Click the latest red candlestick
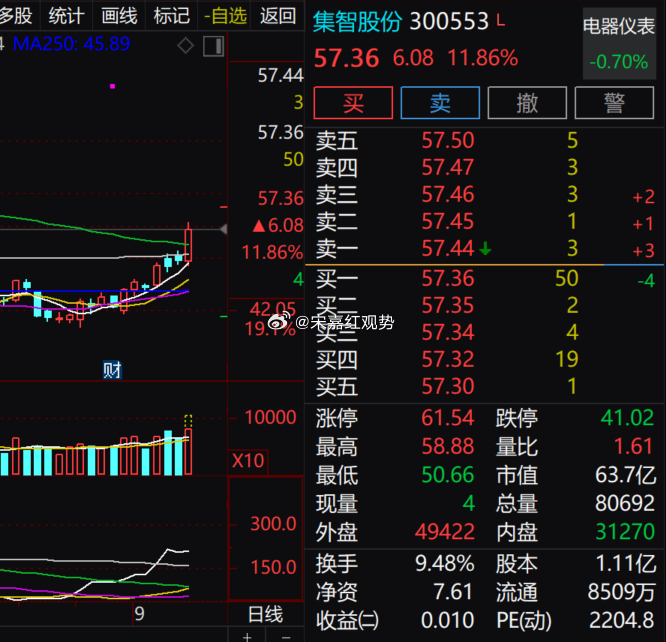 click(189, 245)
